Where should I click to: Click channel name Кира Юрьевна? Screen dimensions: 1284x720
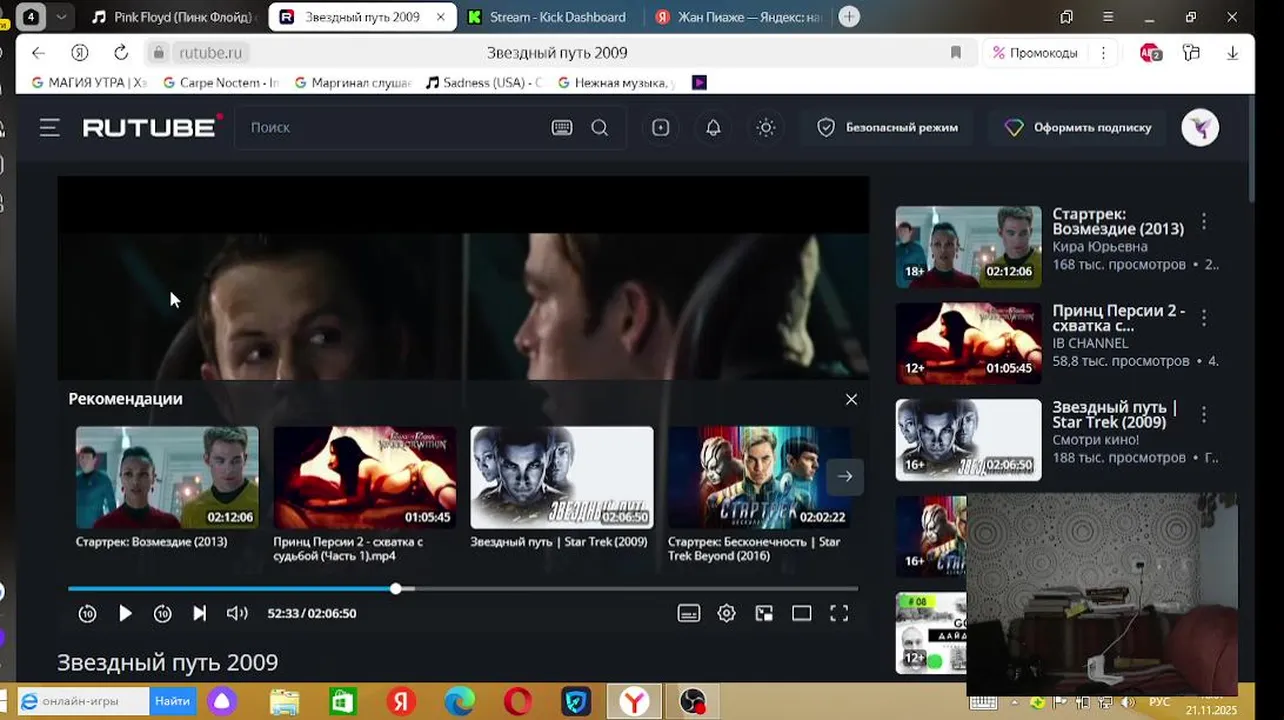[1100, 247]
